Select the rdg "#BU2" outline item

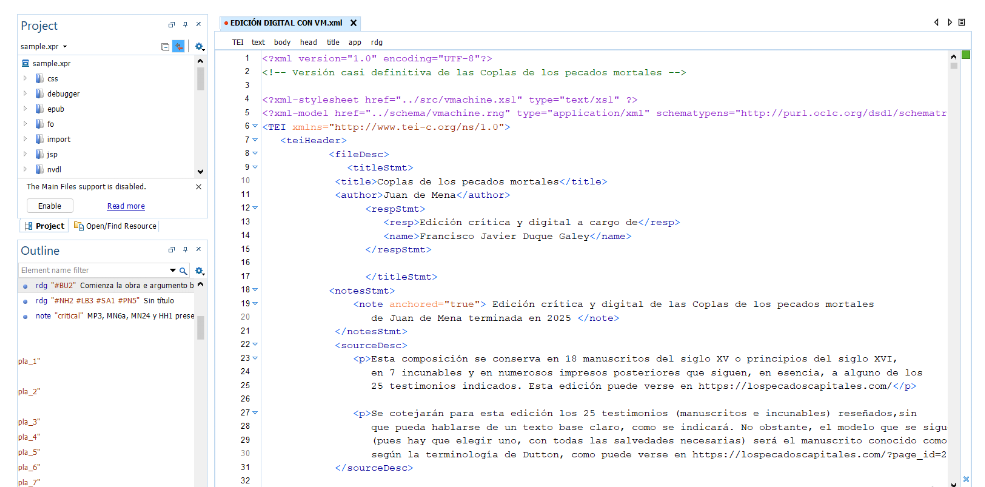pos(106,285)
